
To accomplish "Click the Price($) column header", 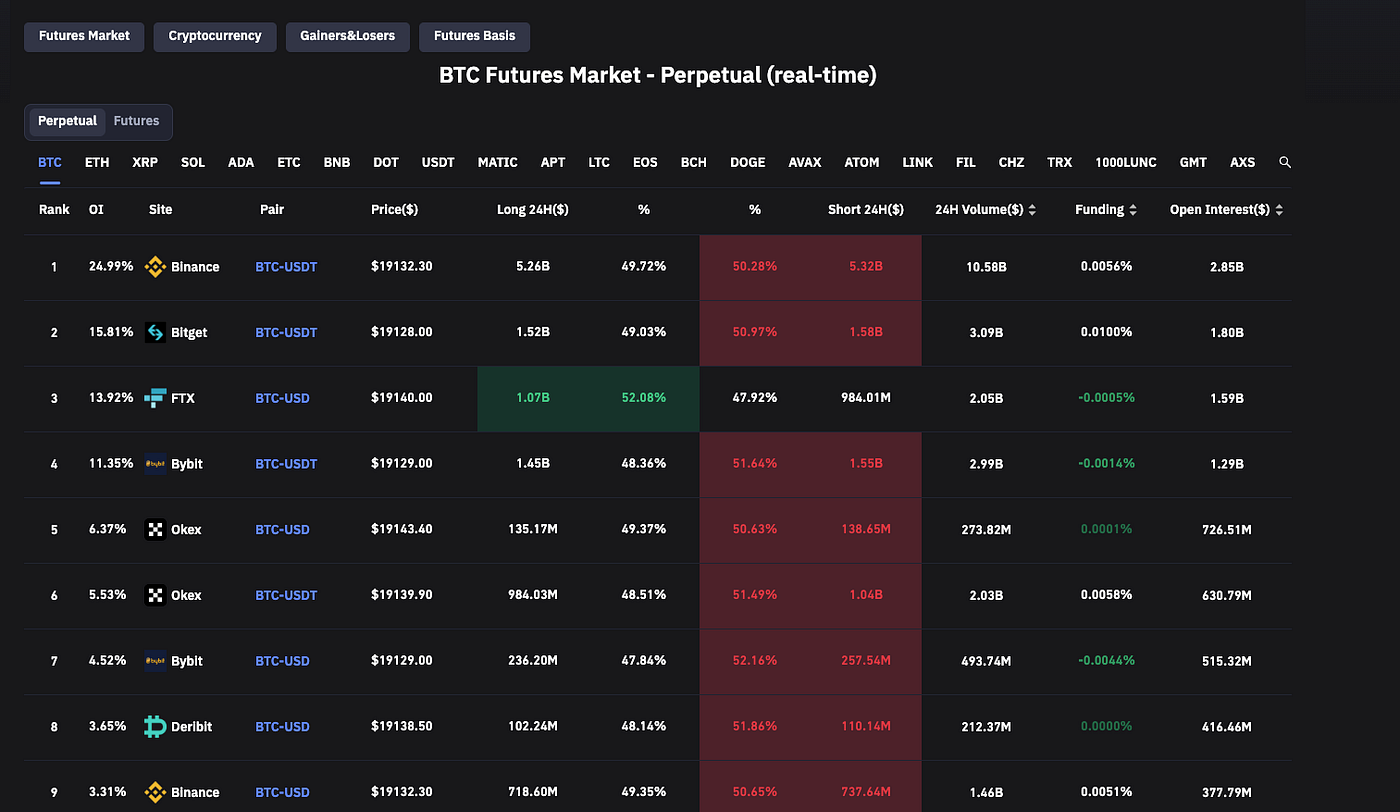I will 394,210.
